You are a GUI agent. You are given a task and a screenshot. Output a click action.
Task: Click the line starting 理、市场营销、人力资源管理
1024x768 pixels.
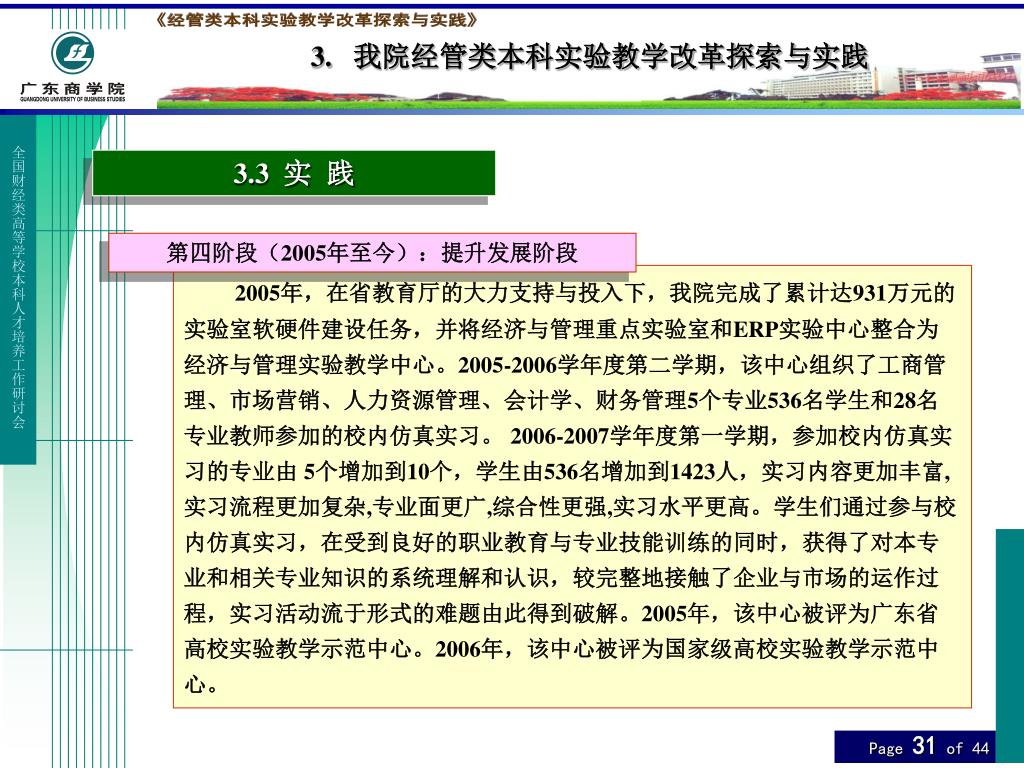(562, 400)
